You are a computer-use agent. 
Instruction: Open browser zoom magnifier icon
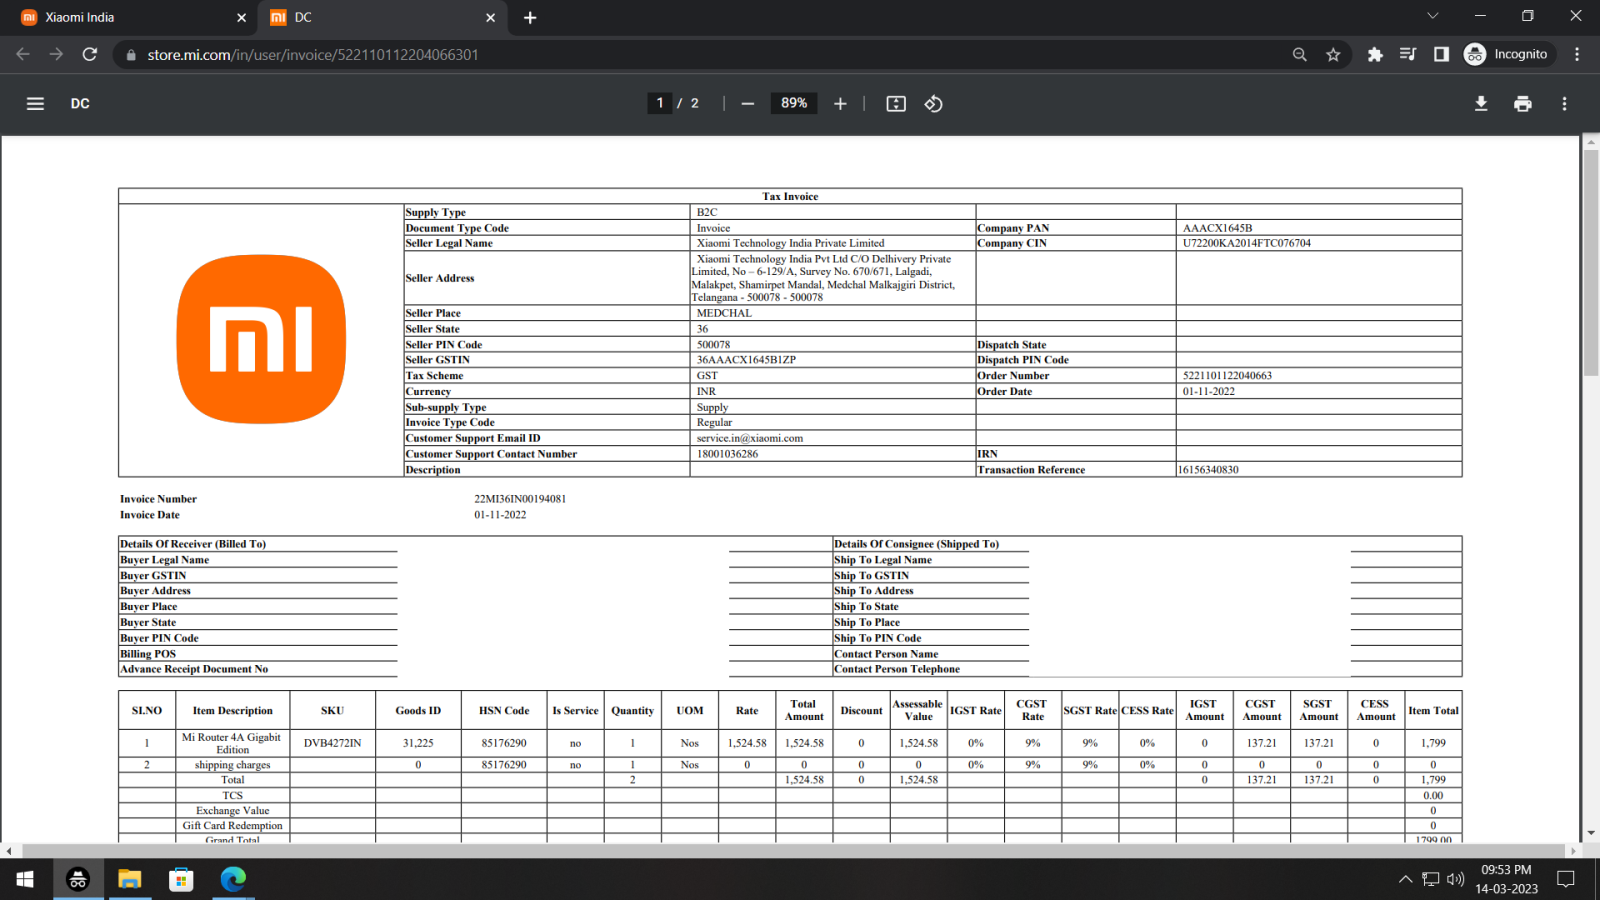click(1300, 54)
